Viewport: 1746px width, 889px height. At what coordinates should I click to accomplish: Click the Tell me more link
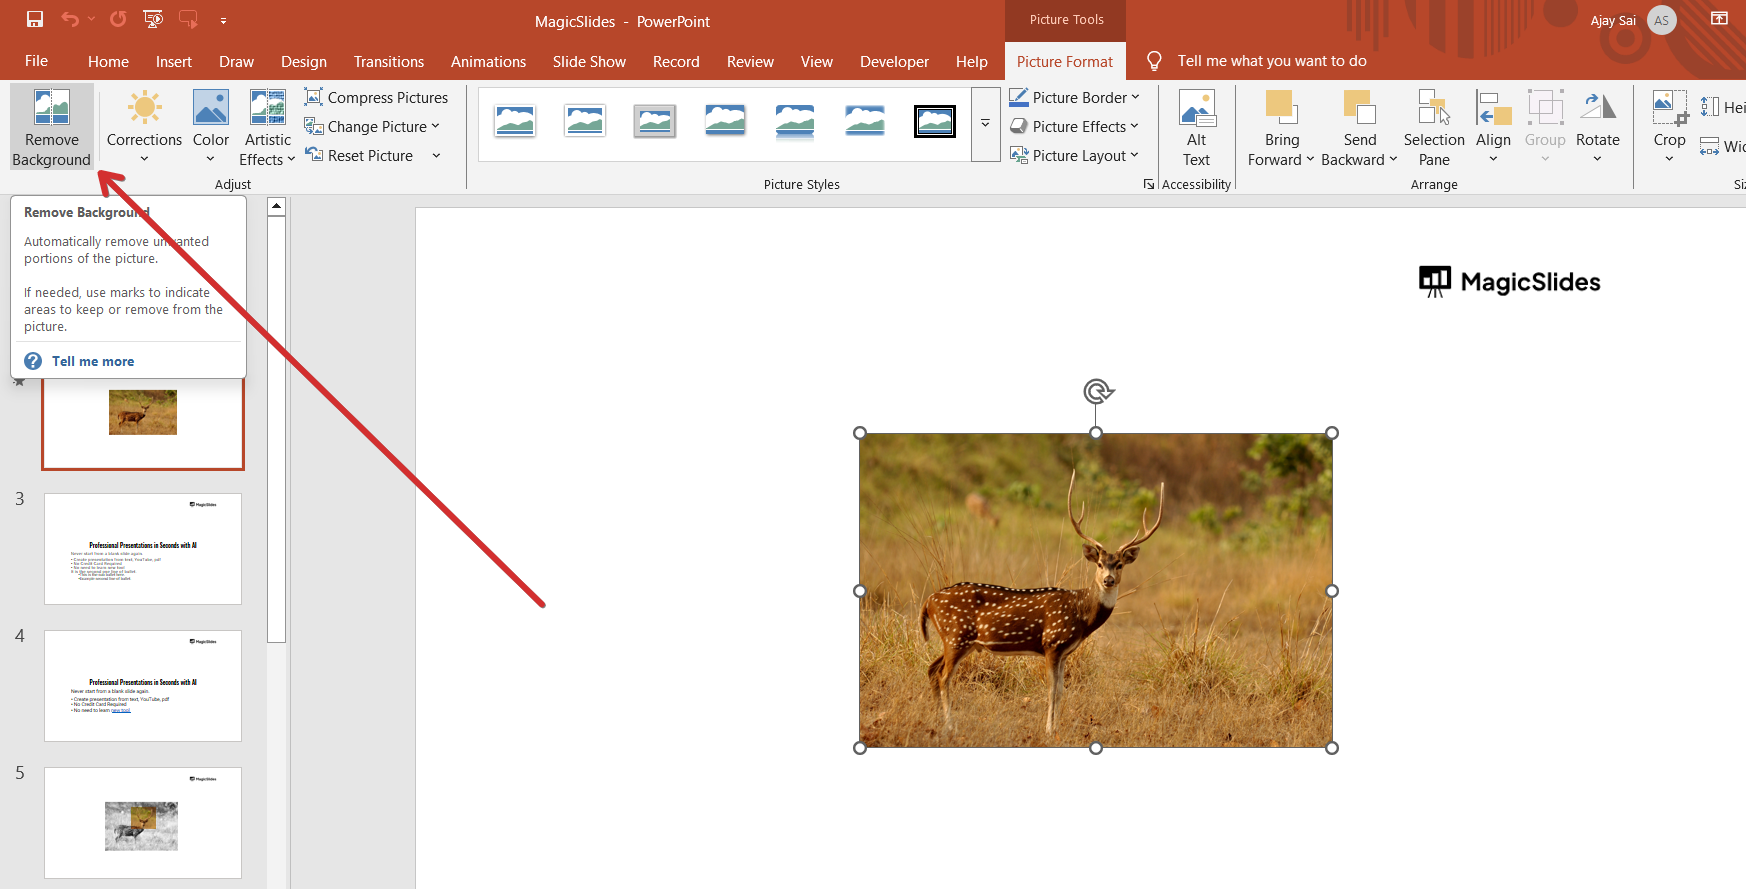(x=92, y=361)
